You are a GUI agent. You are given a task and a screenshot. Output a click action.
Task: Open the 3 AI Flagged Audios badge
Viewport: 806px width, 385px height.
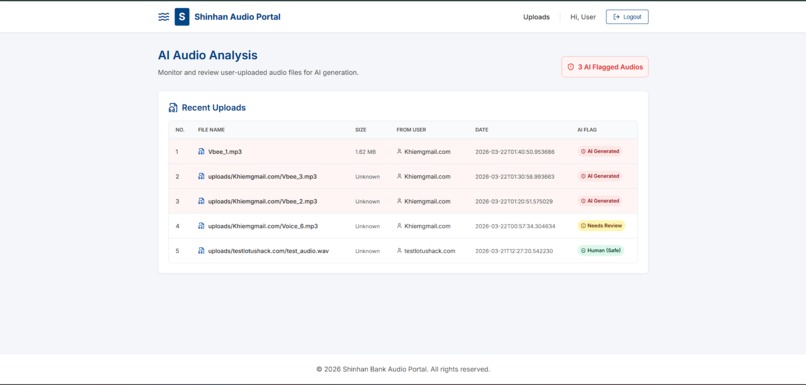605,67
